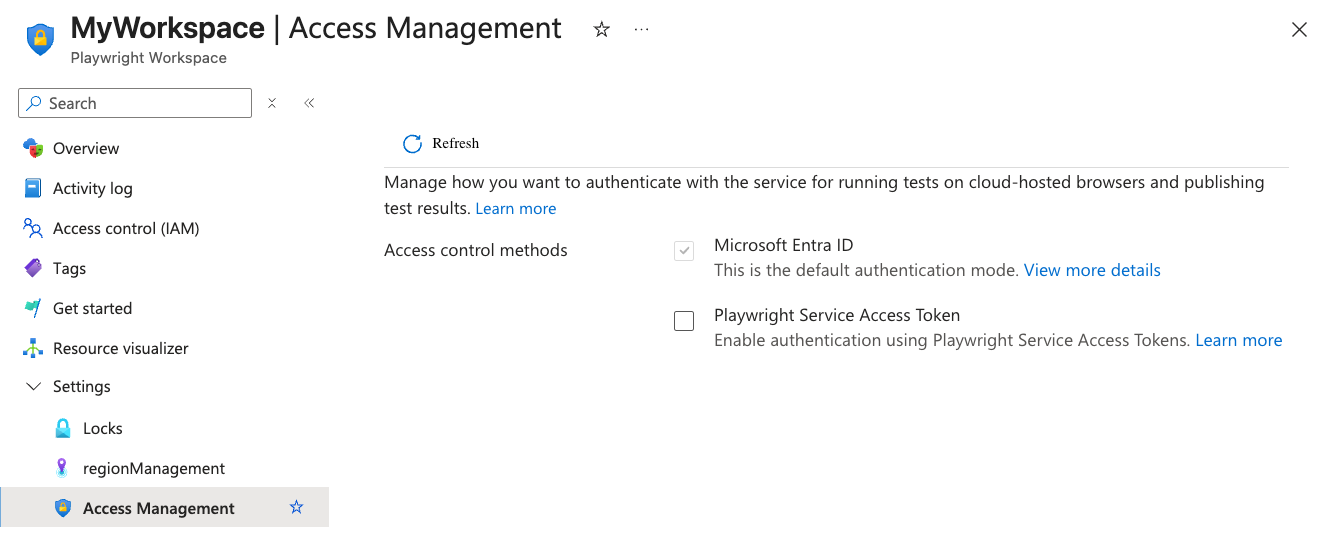Click the Overview cloud icon in sidebar

(33, 148)
